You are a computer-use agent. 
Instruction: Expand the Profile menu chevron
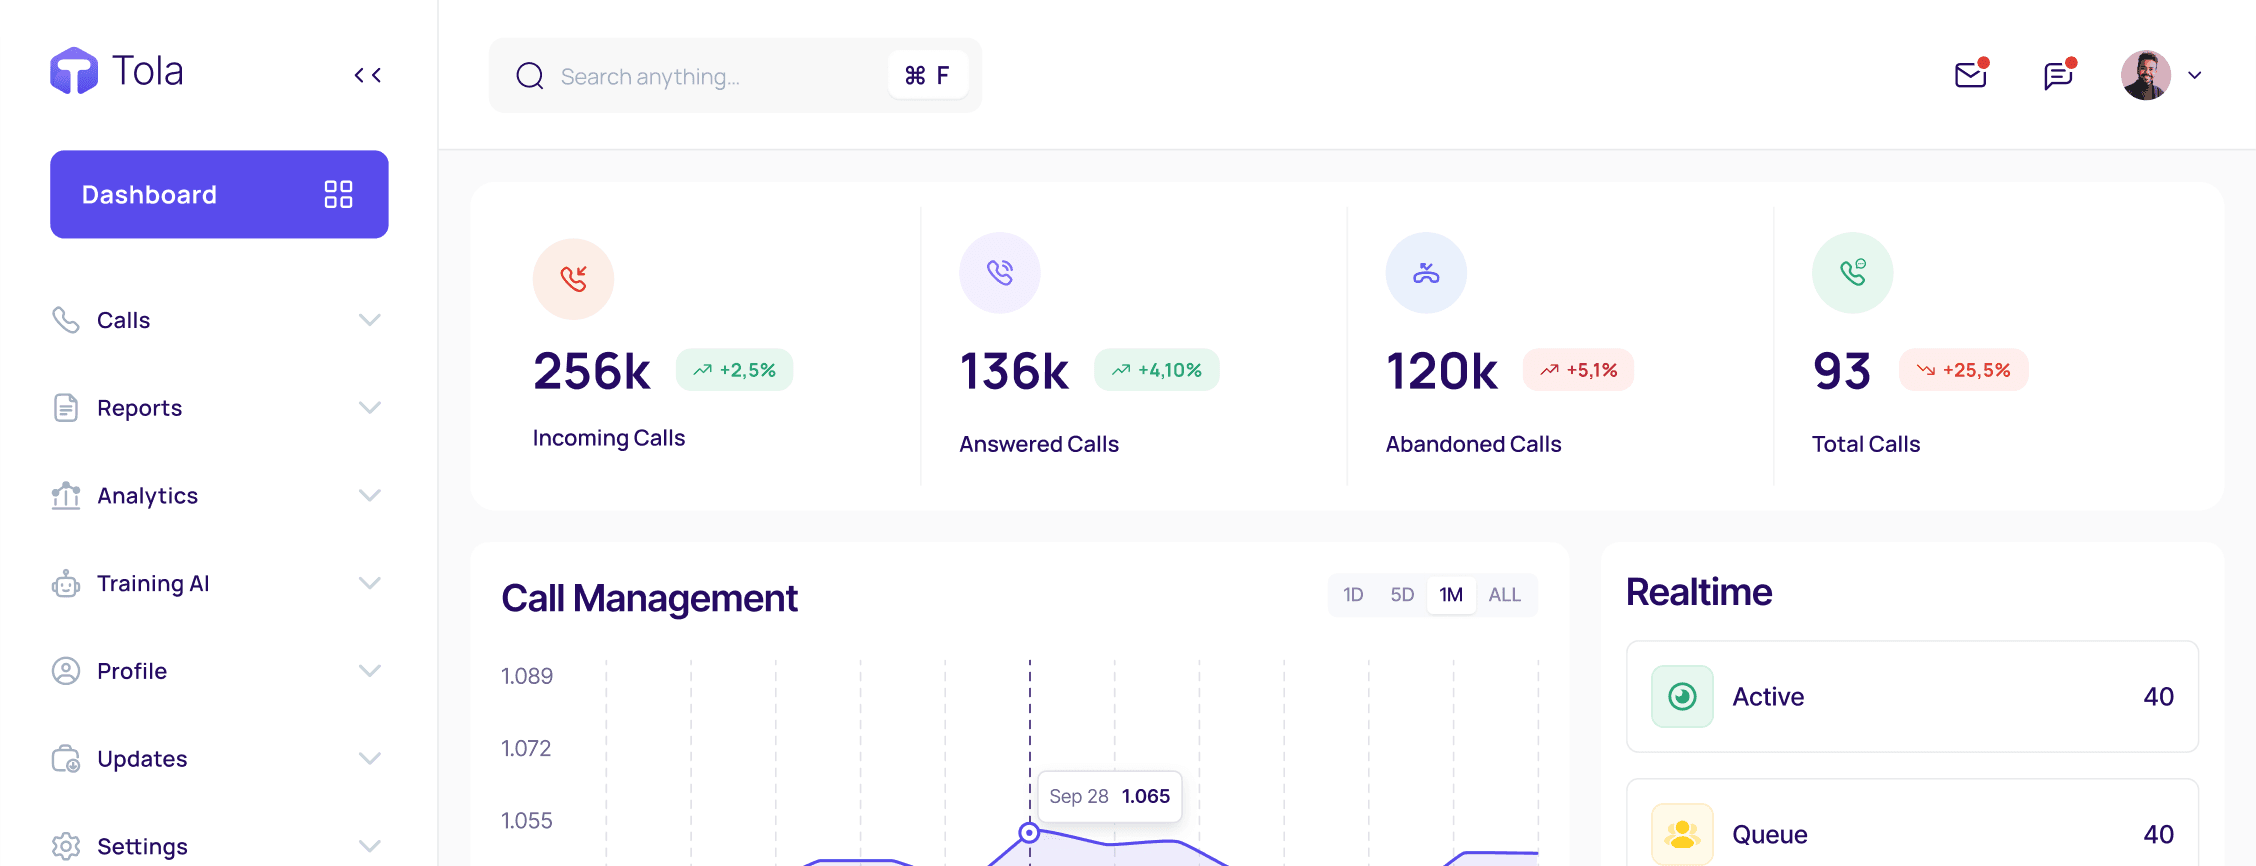click(370, 671)
